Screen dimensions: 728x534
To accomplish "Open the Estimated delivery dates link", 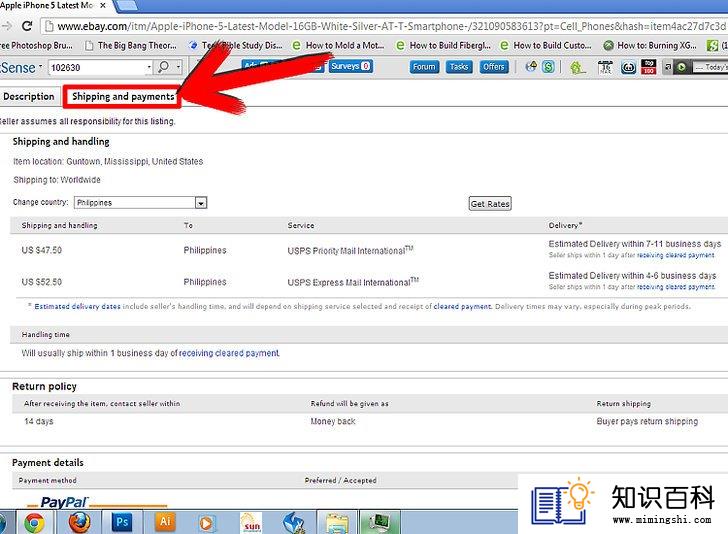I will click(x=77, y=306).
